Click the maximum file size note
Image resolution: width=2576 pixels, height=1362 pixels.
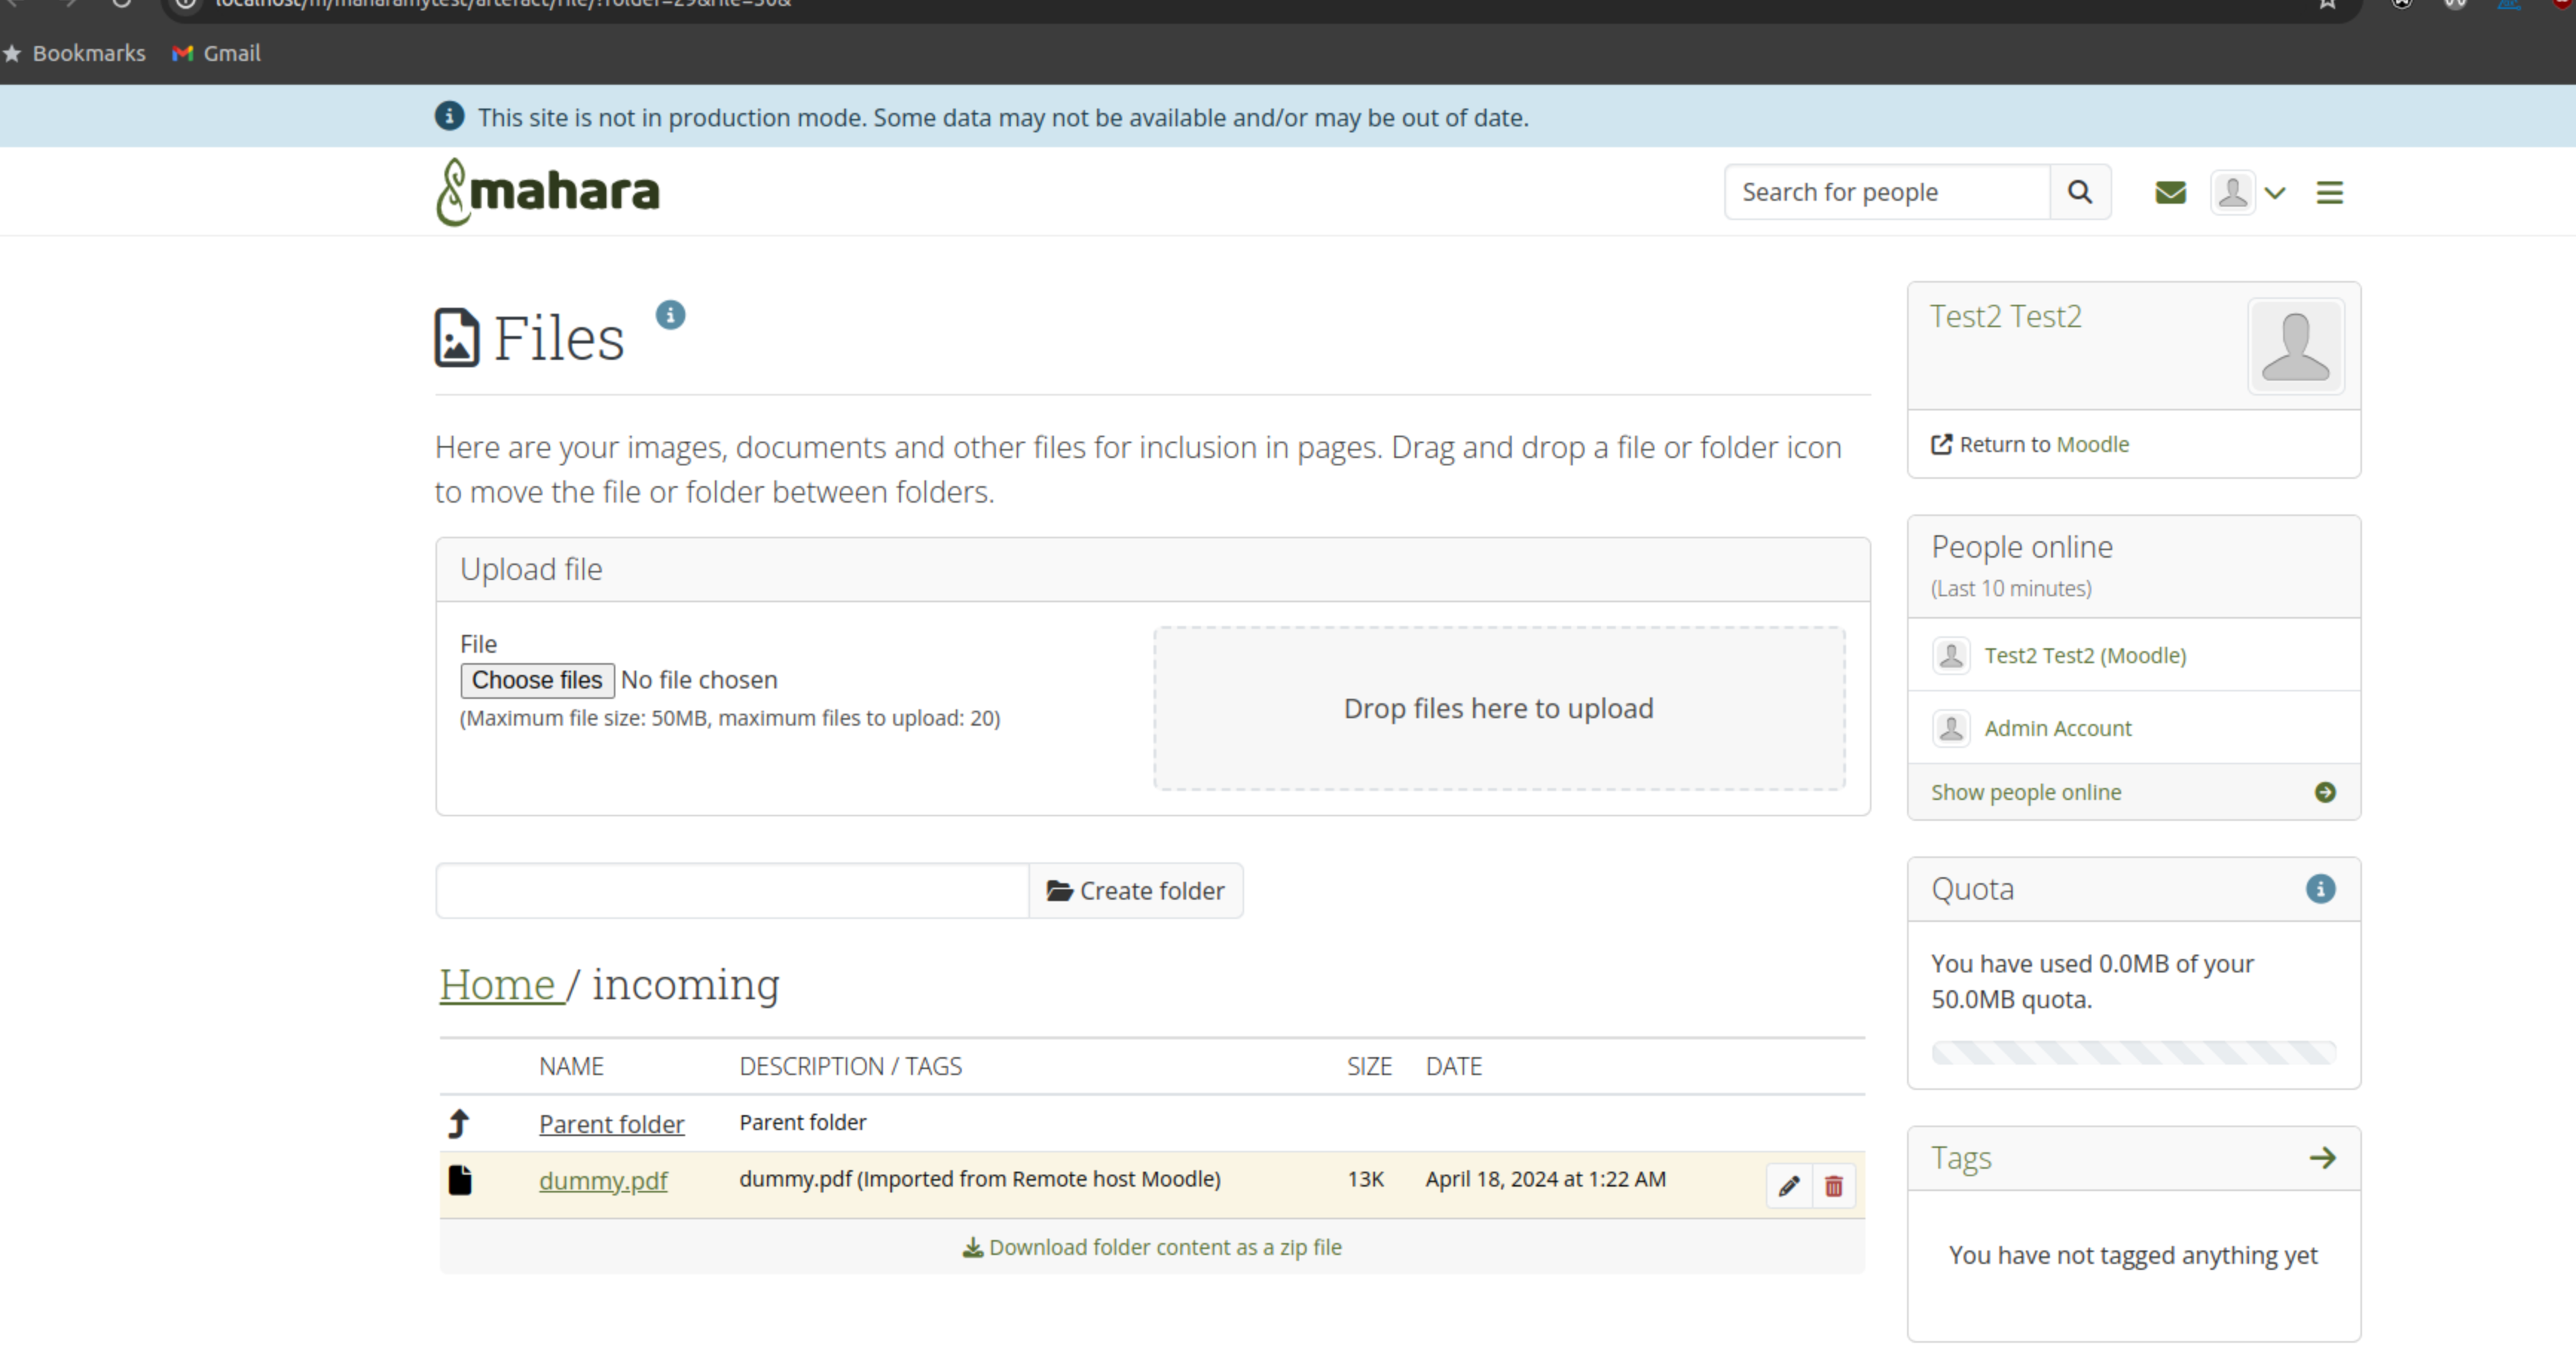[x=730, y=718]
